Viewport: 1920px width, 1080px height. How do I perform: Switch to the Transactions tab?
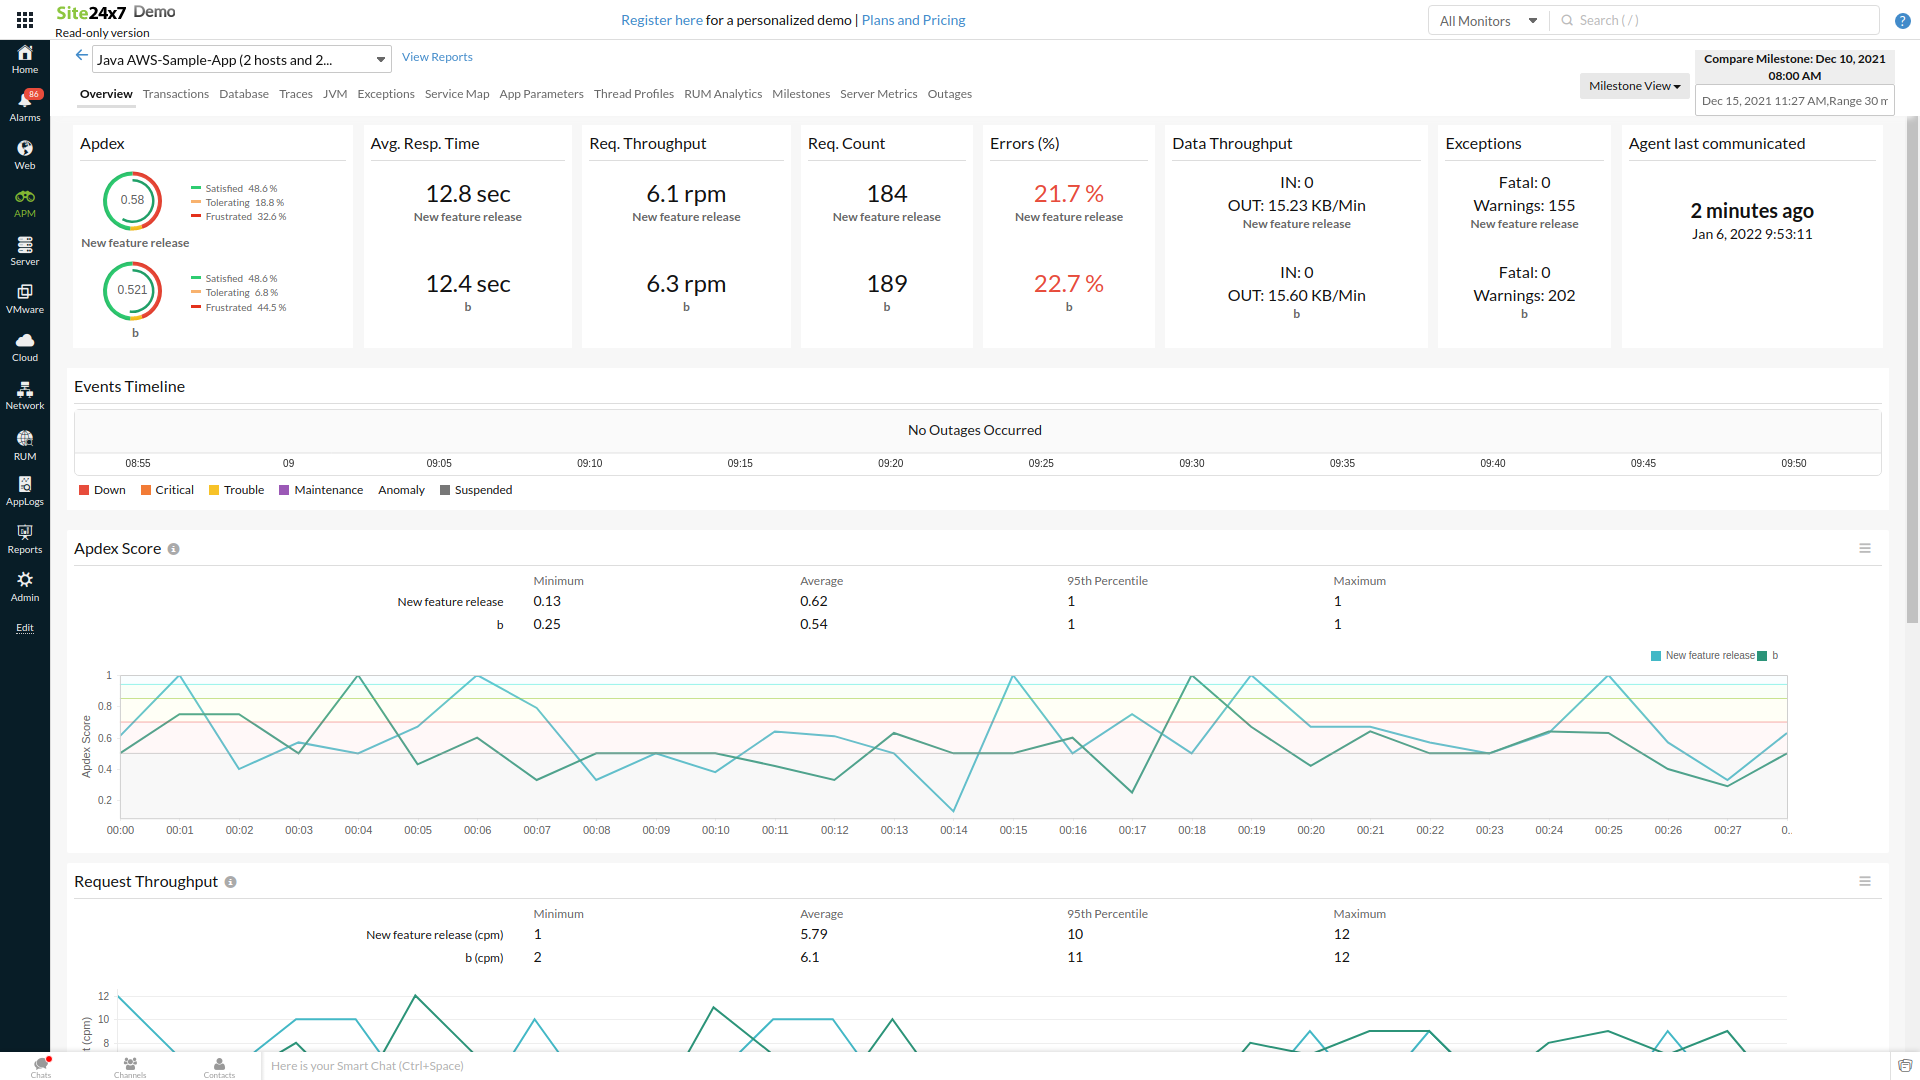176,93
